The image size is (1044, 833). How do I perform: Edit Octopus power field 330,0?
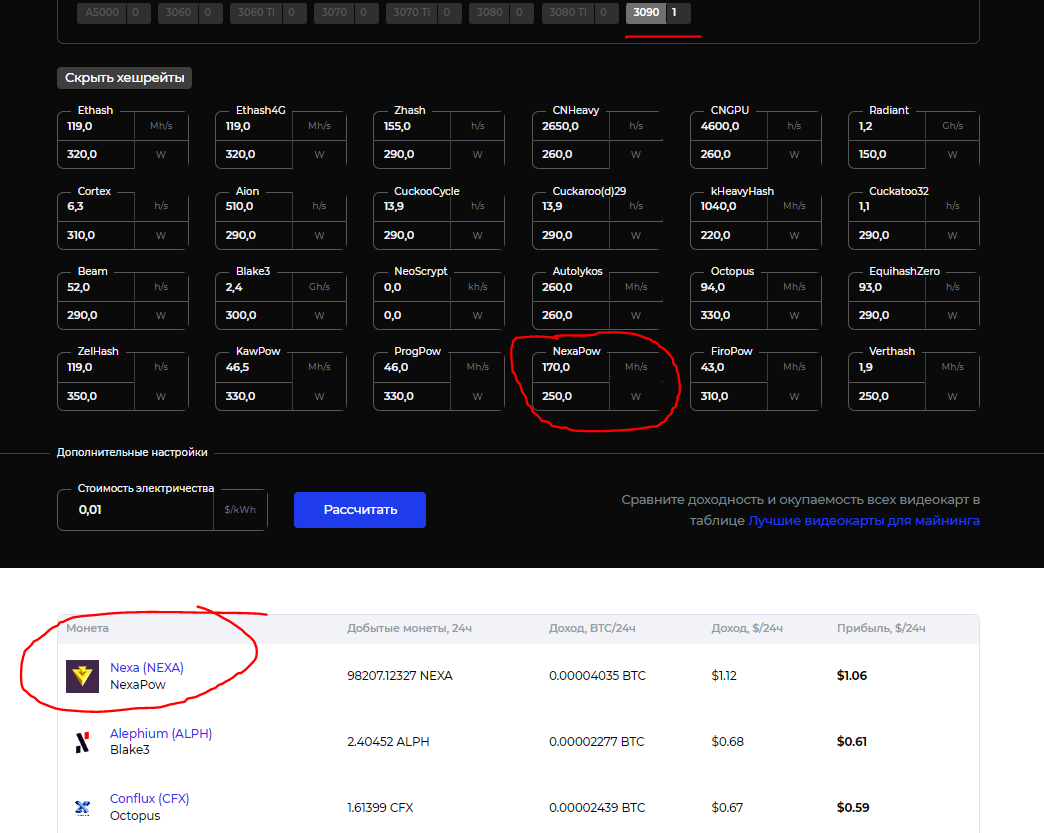(x=729, y=315)
